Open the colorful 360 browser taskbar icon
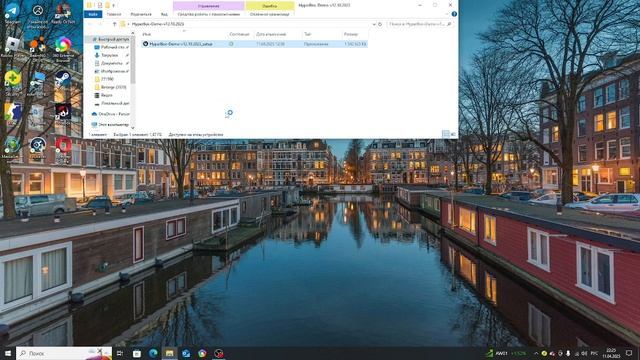640x360 pixels. [x=202, y=353]
